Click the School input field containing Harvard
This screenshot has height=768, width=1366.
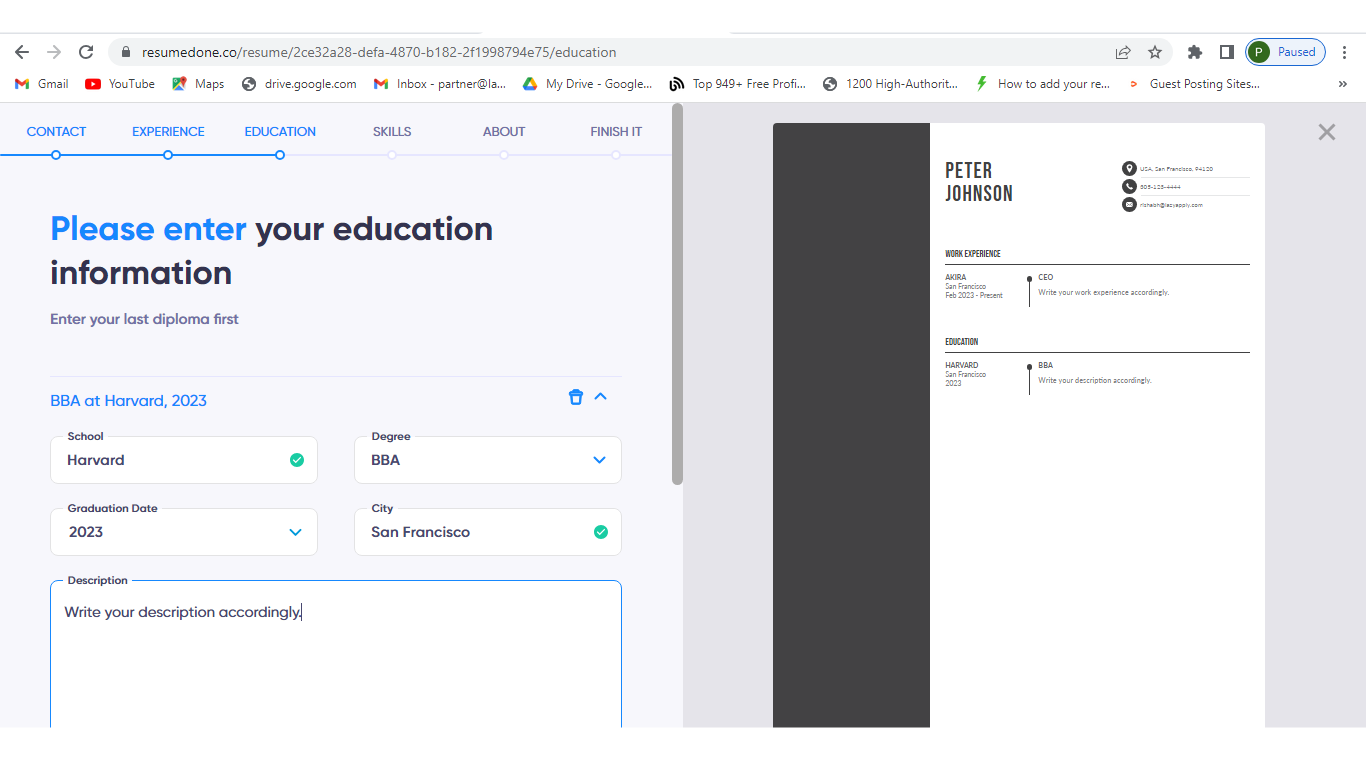170,460
